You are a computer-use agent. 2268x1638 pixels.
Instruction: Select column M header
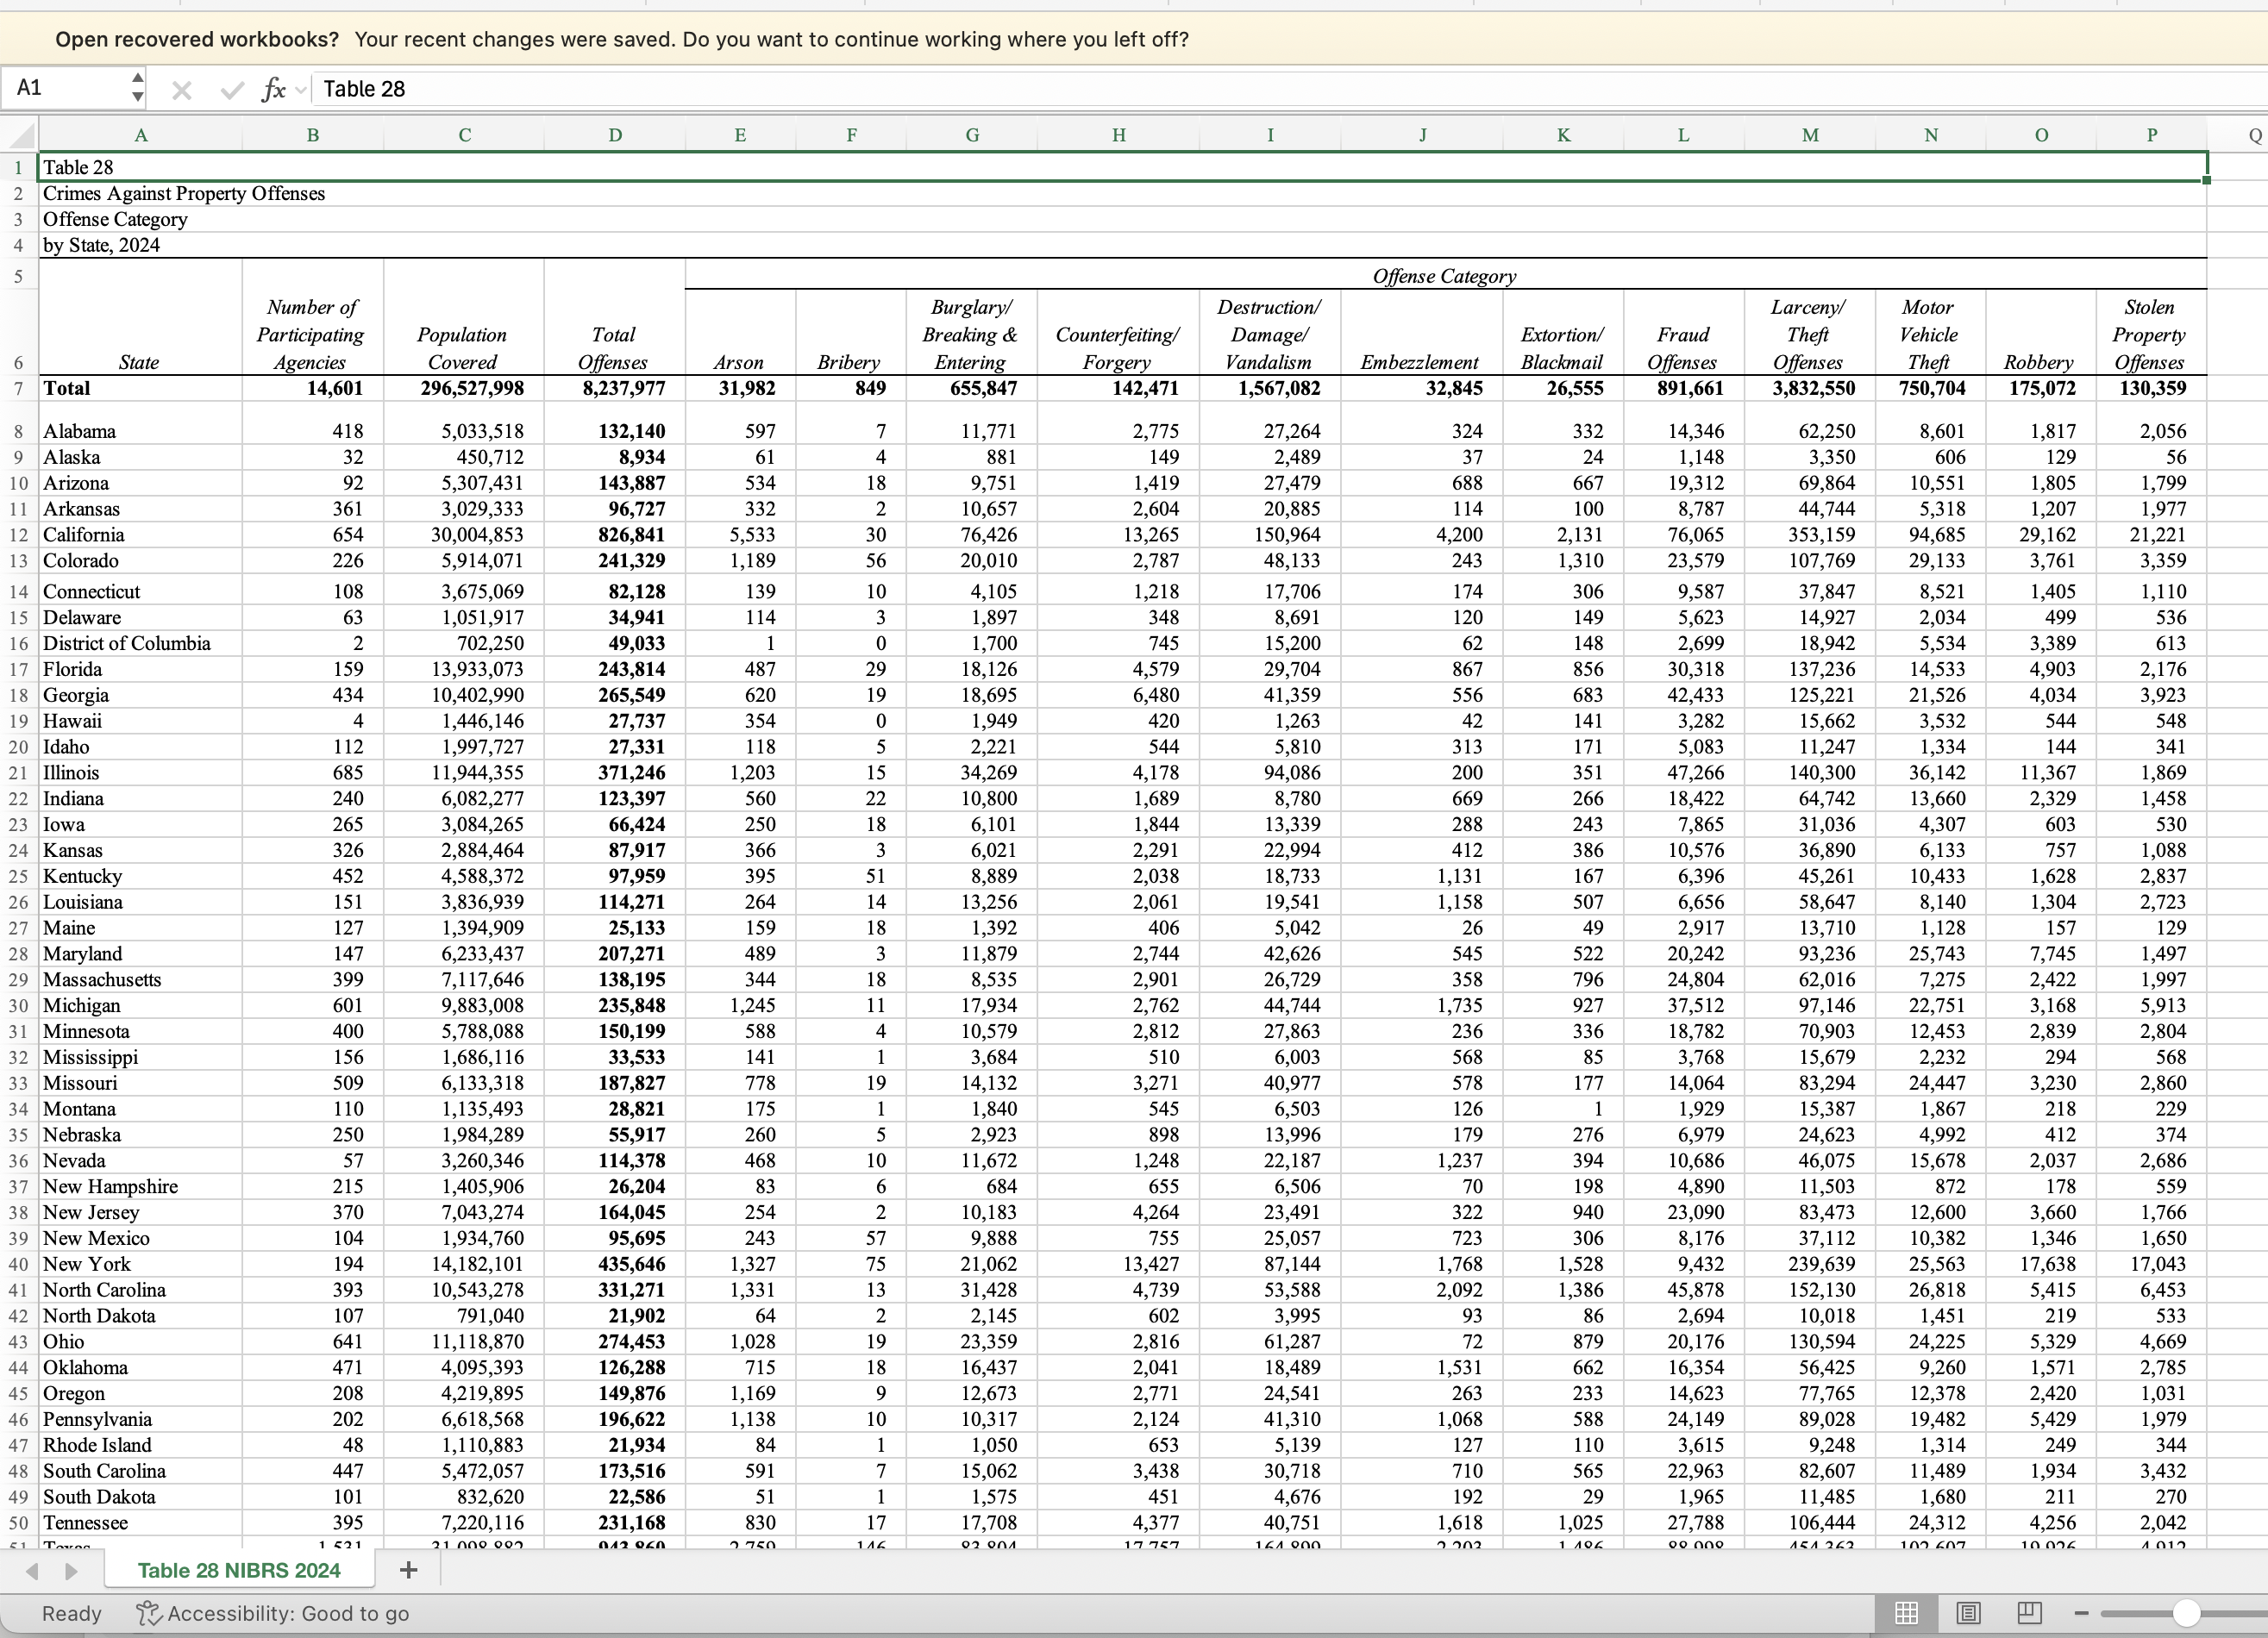pyautogui.click(x=1810, y=135)
